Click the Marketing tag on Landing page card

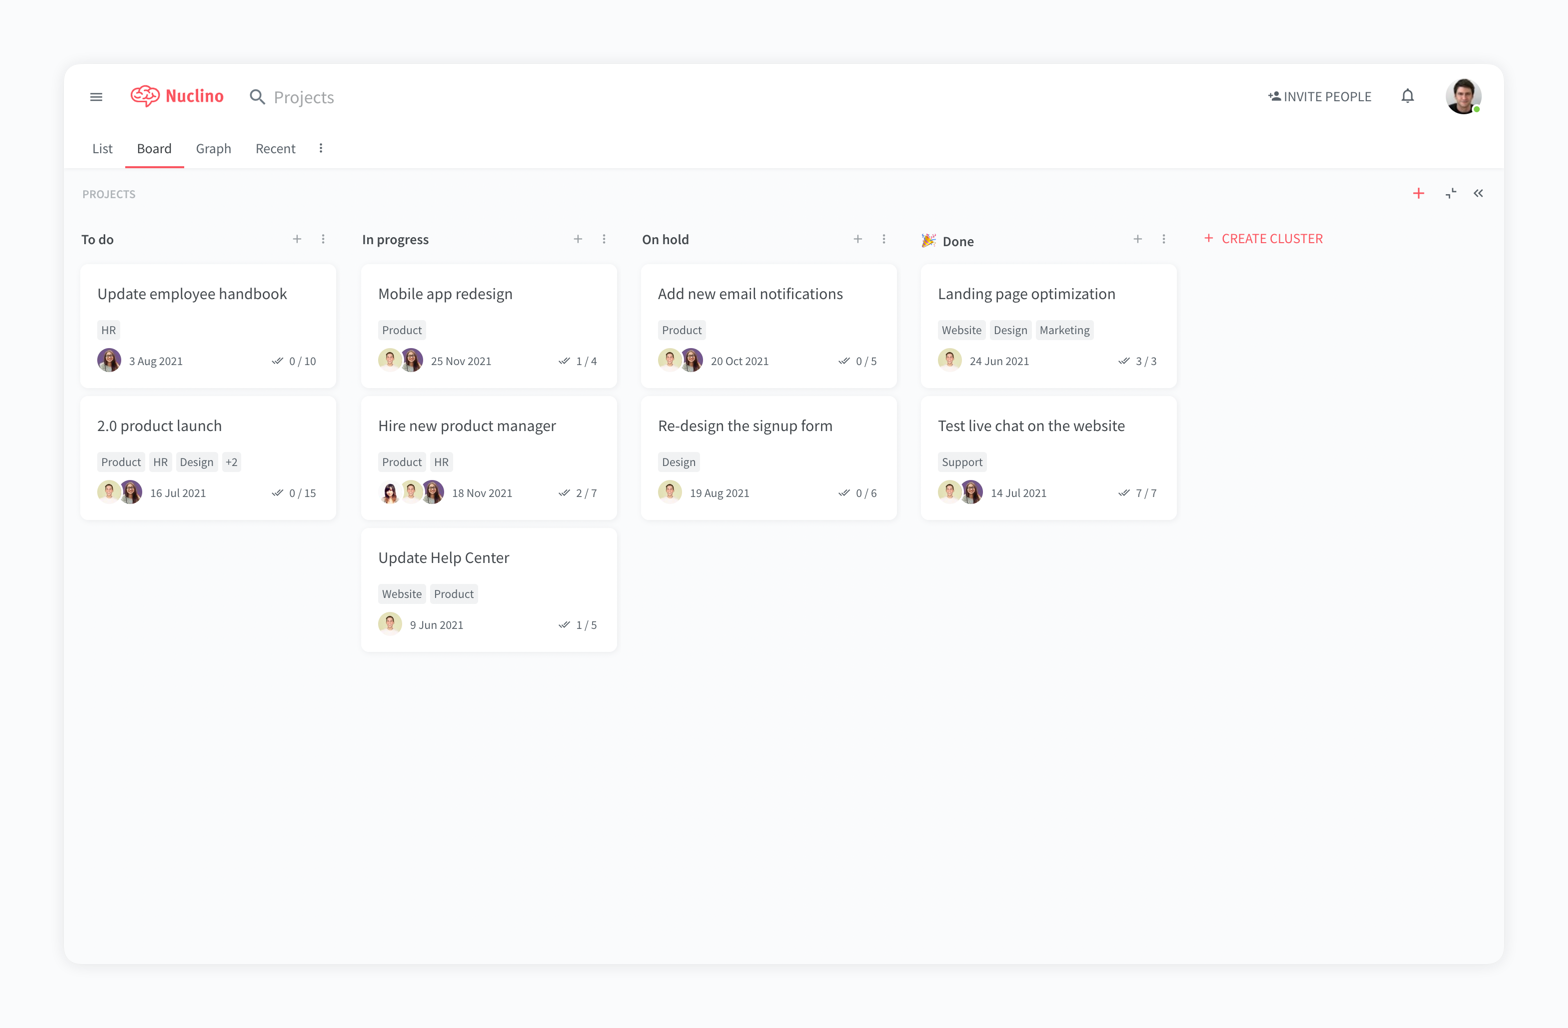pos(1064,330)
